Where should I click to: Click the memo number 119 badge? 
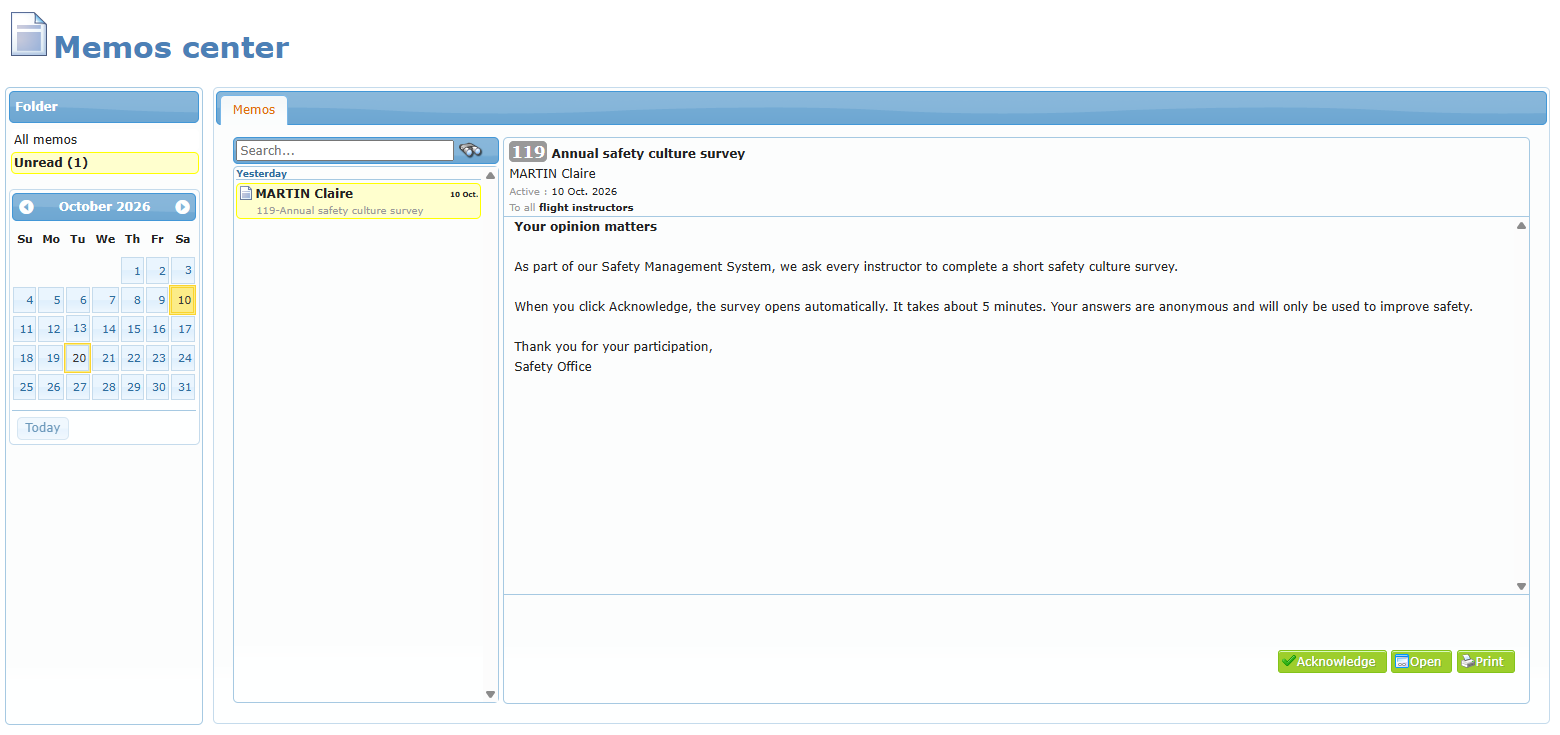(528, 152)
